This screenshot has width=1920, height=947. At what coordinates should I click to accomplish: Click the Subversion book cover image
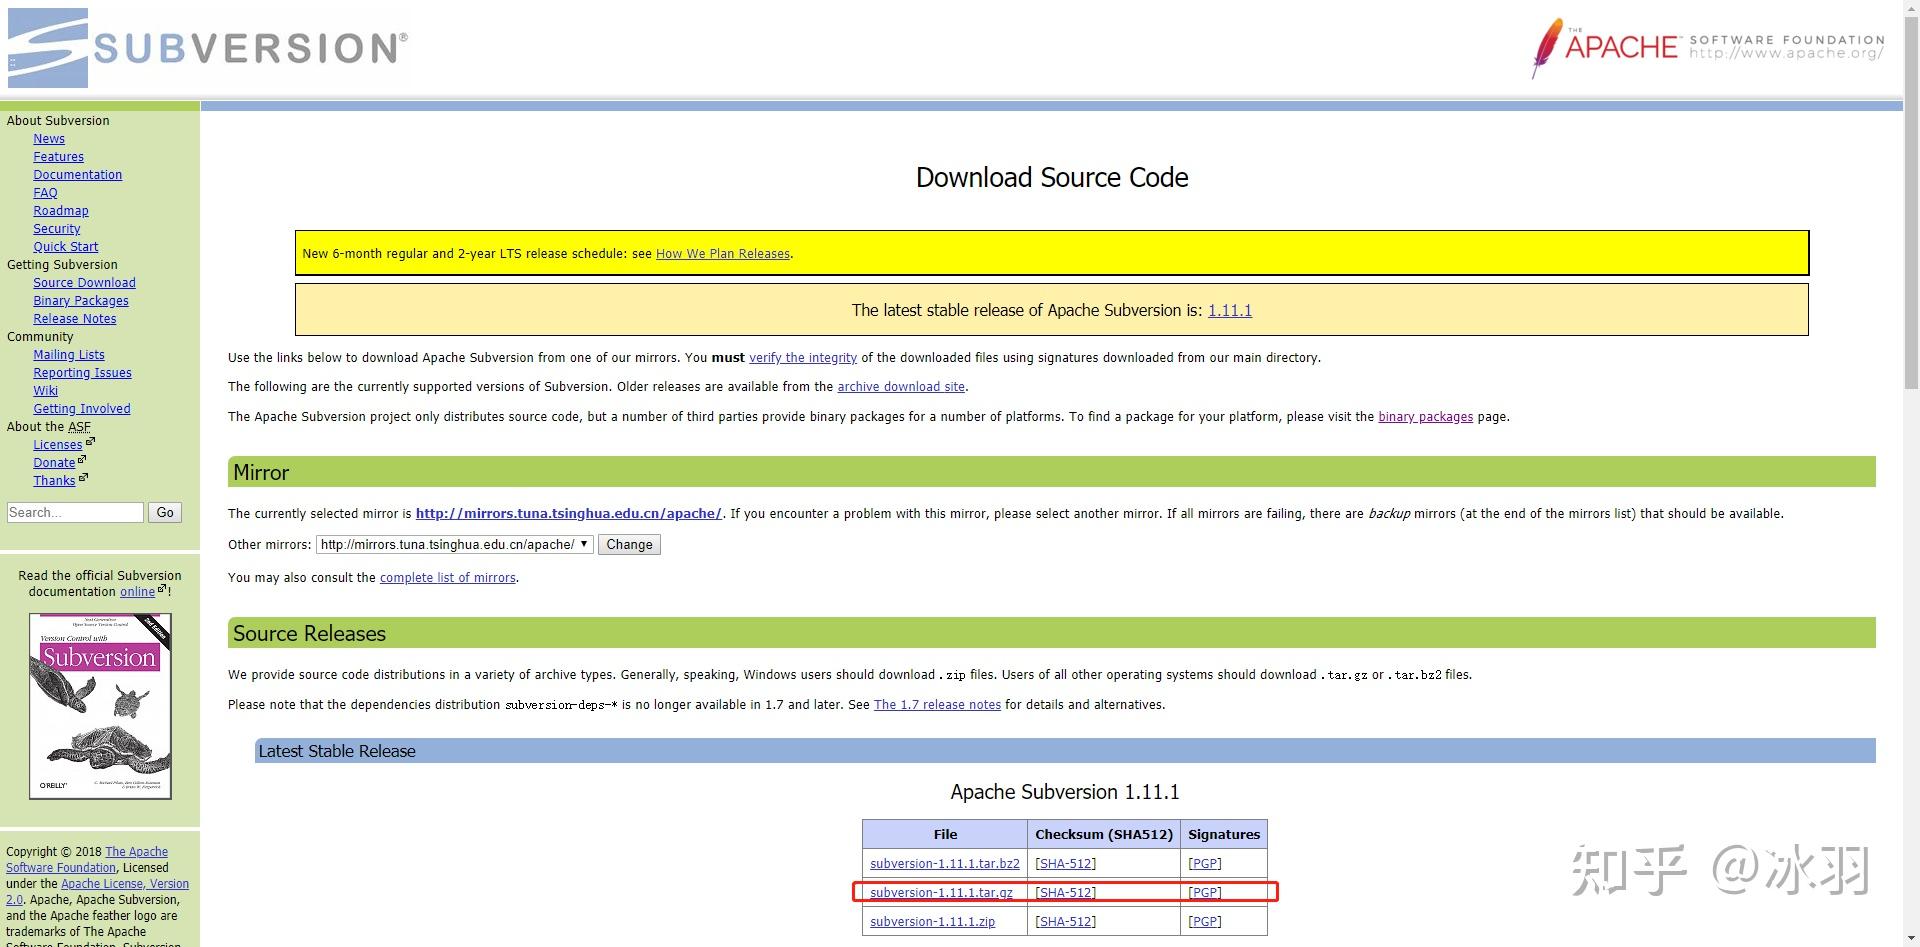100,706
